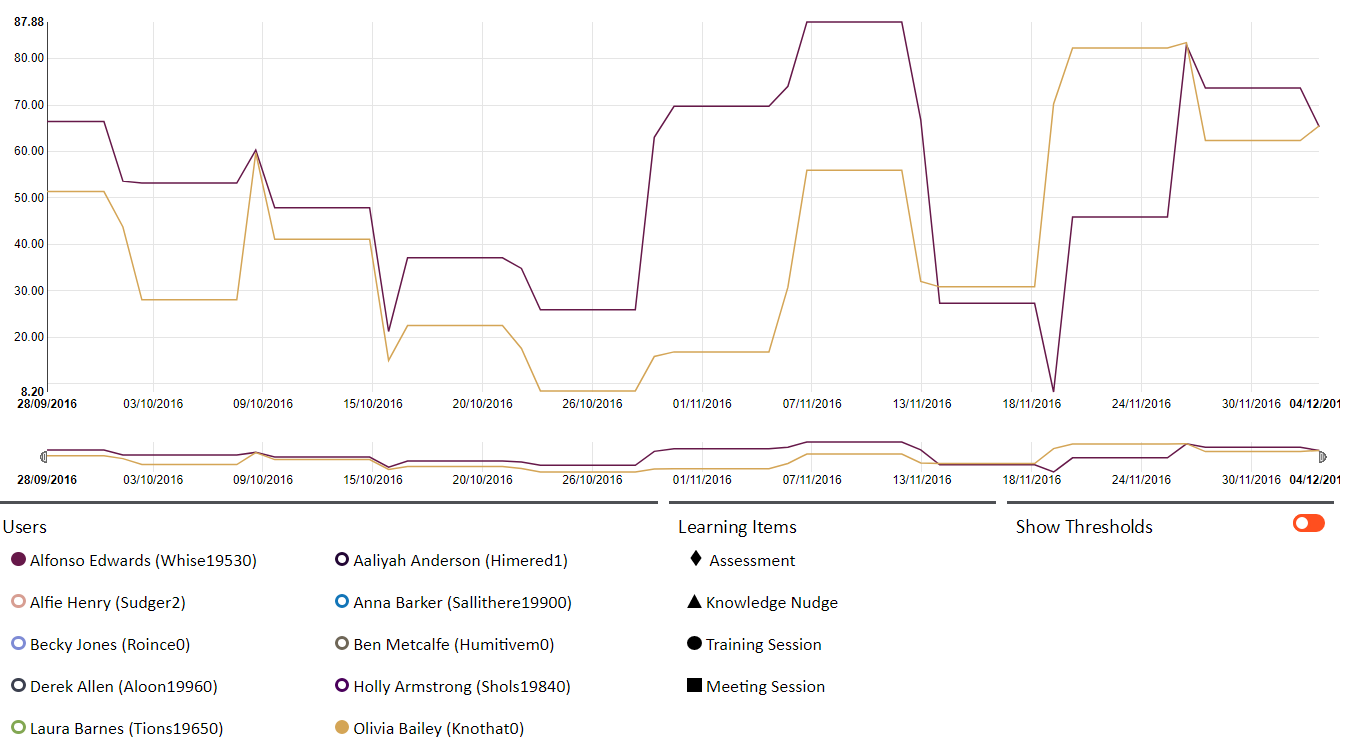Click the Knowledge Nudge triangle icon
This screenshot has width=1357, height=750.
pyautogui.click(x=694, y=602)
